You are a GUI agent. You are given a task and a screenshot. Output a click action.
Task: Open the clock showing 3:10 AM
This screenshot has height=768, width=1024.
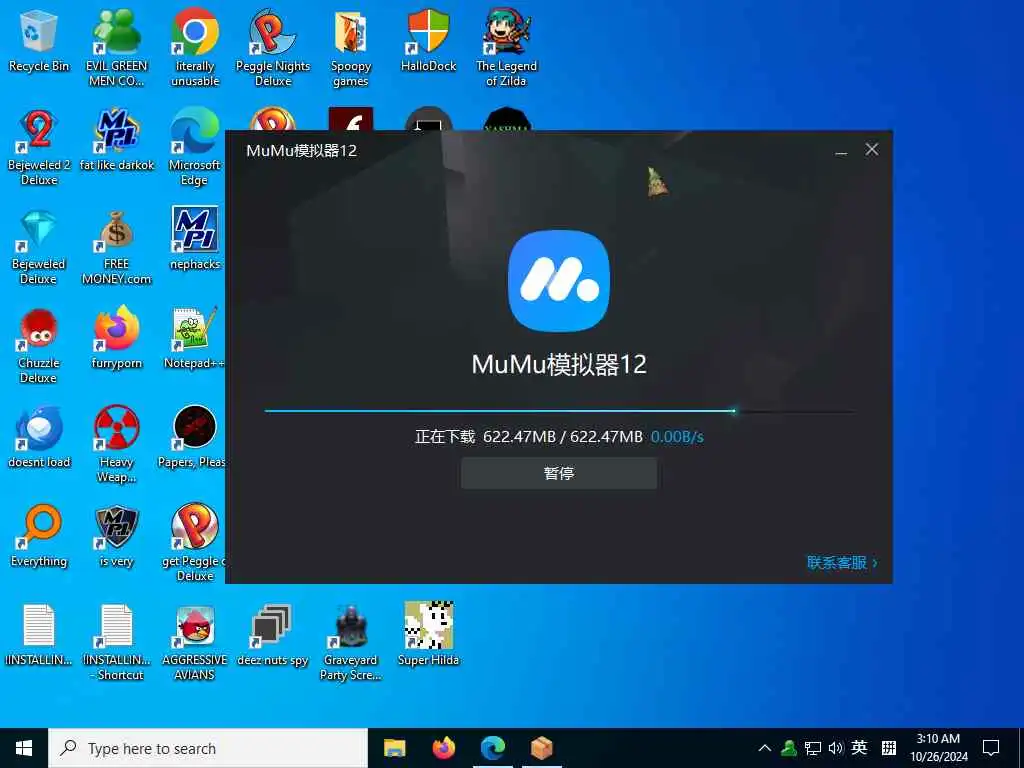click(x=938, y=748)
